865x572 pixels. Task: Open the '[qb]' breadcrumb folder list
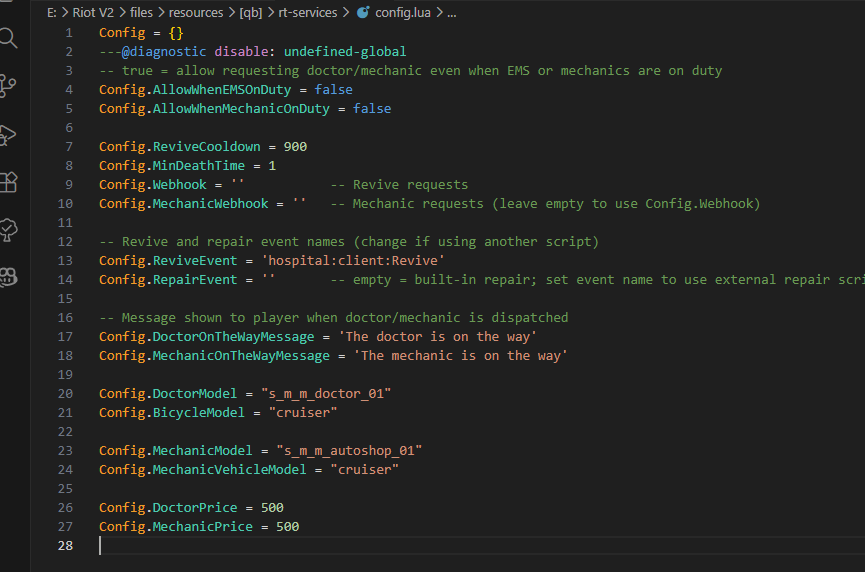point(251,12)
